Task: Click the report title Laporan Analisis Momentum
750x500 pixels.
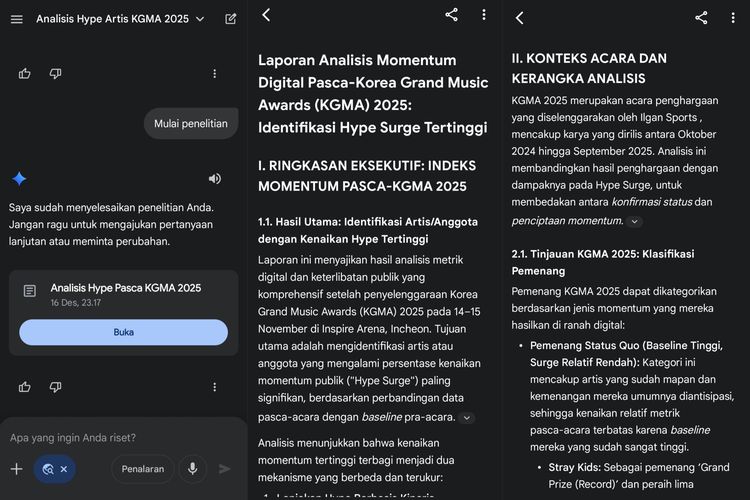Action: 373,94
